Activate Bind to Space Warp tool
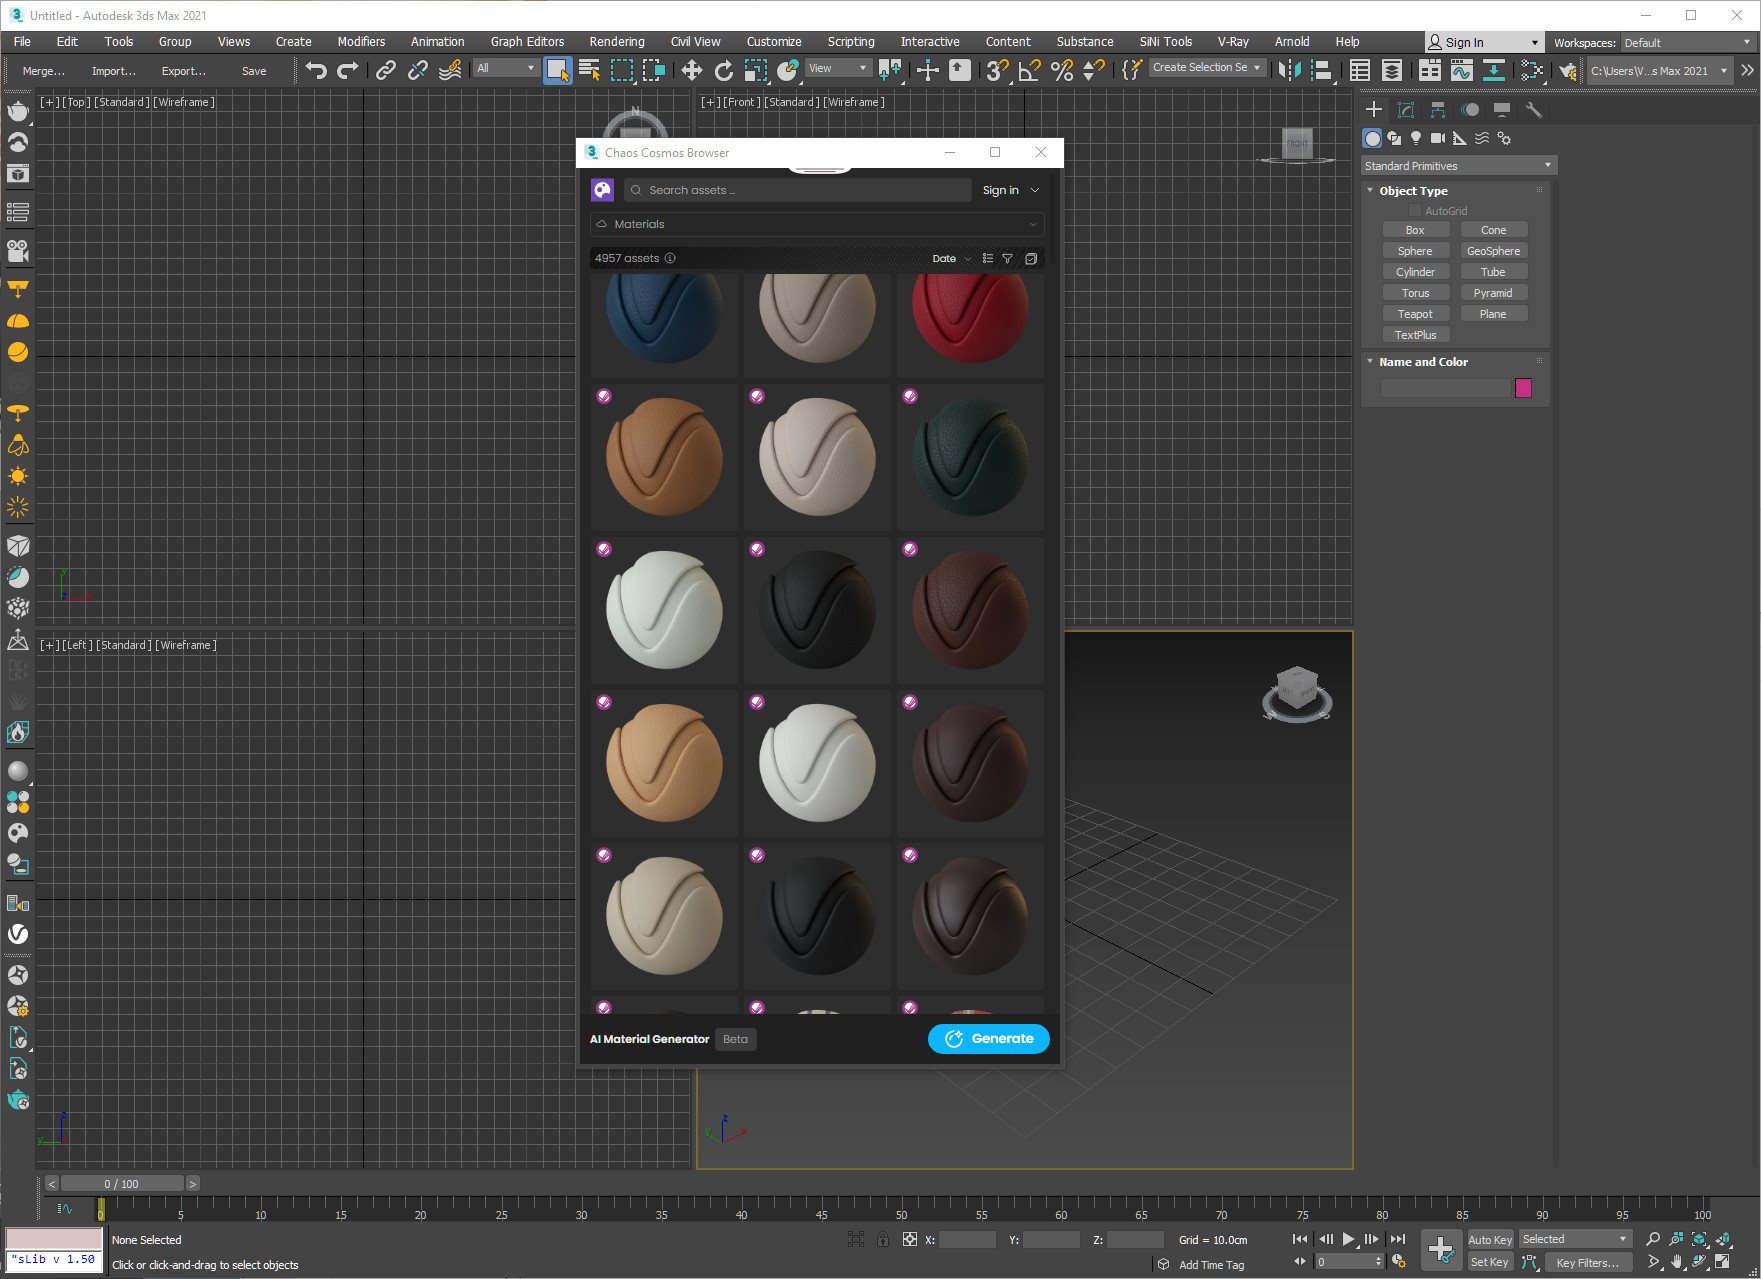 point(450,70)
